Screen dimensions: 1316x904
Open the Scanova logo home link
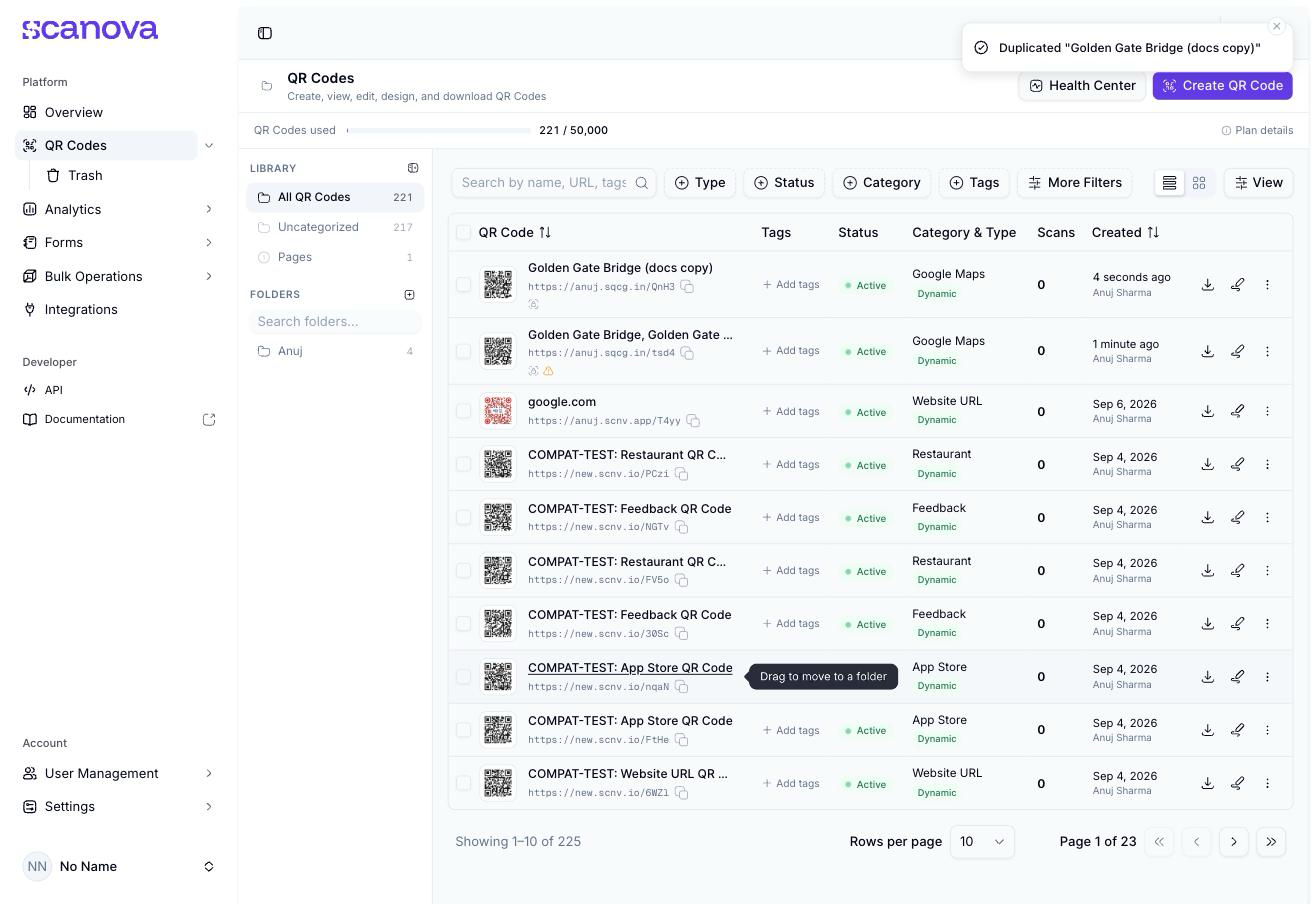pyautogui.click(x=90, y=30)
